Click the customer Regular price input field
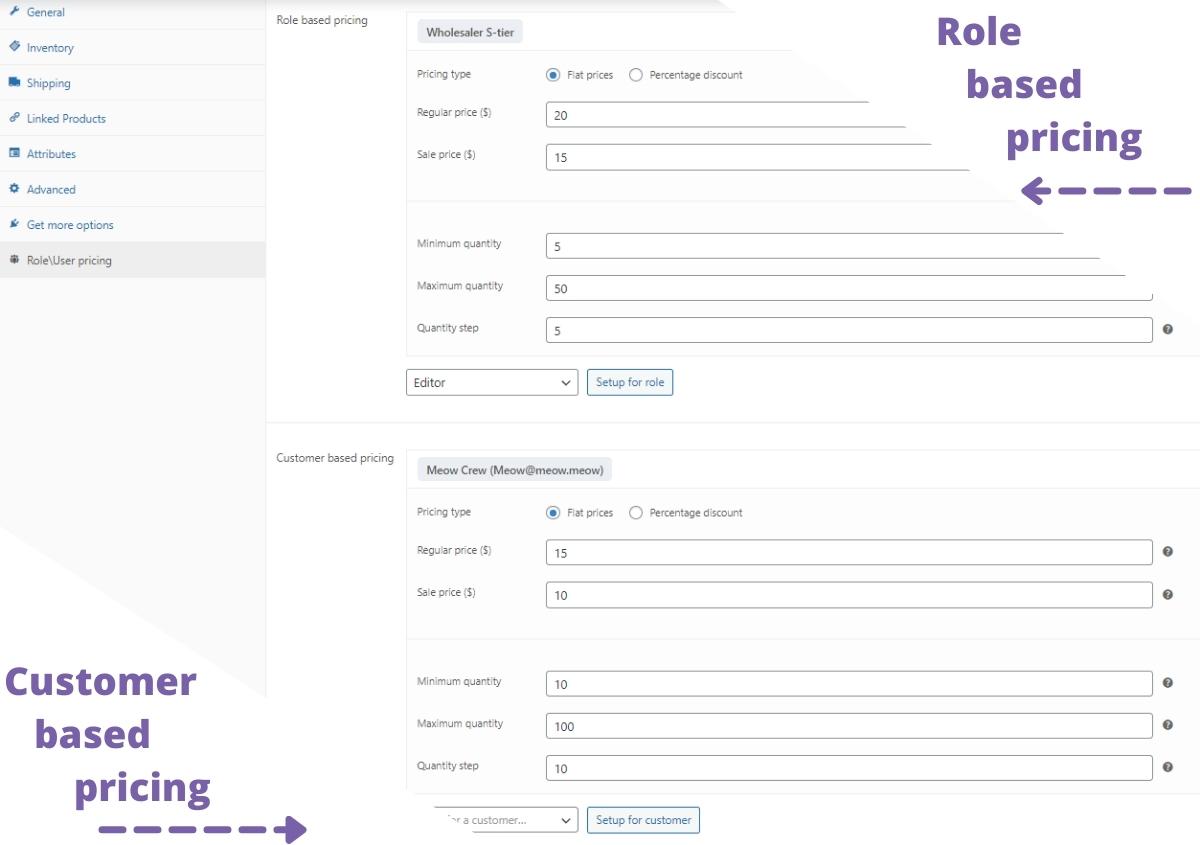Image resolution: width=1200 pixels, height=845 pixels. (x=848, y=552)
